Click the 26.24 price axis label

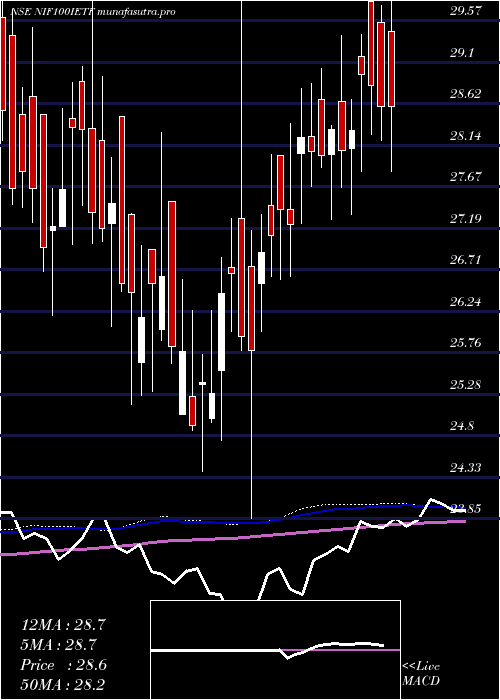[x=465, y=301]
